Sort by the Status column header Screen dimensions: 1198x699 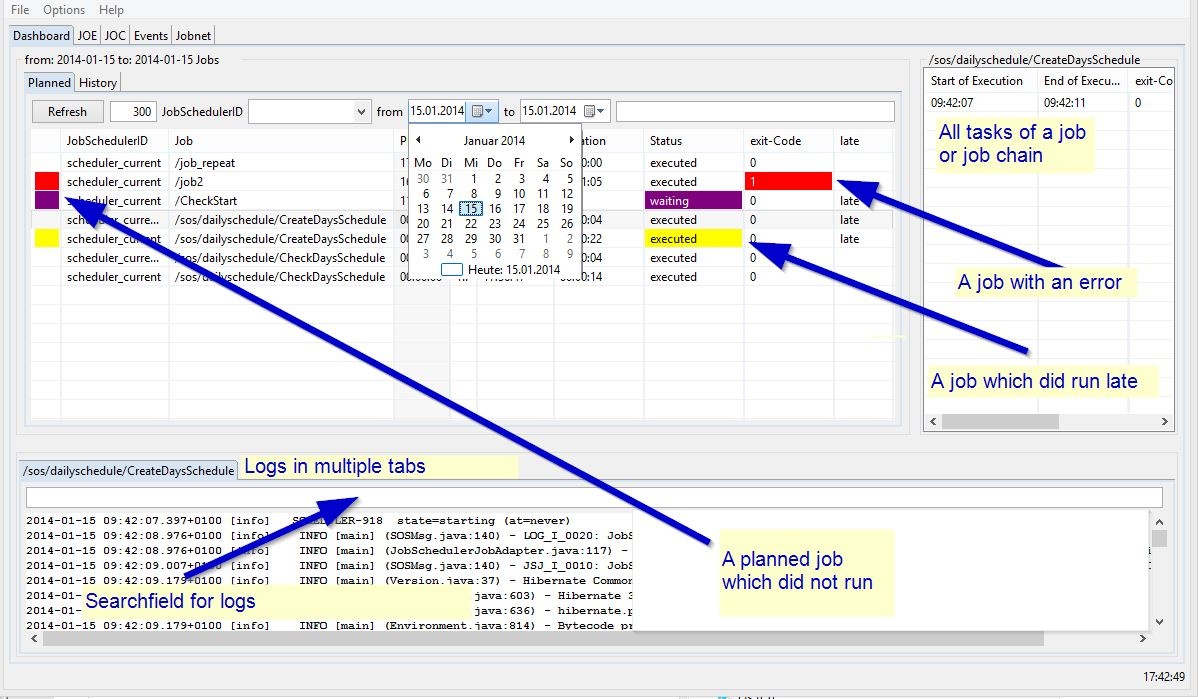tap(666, 141)
